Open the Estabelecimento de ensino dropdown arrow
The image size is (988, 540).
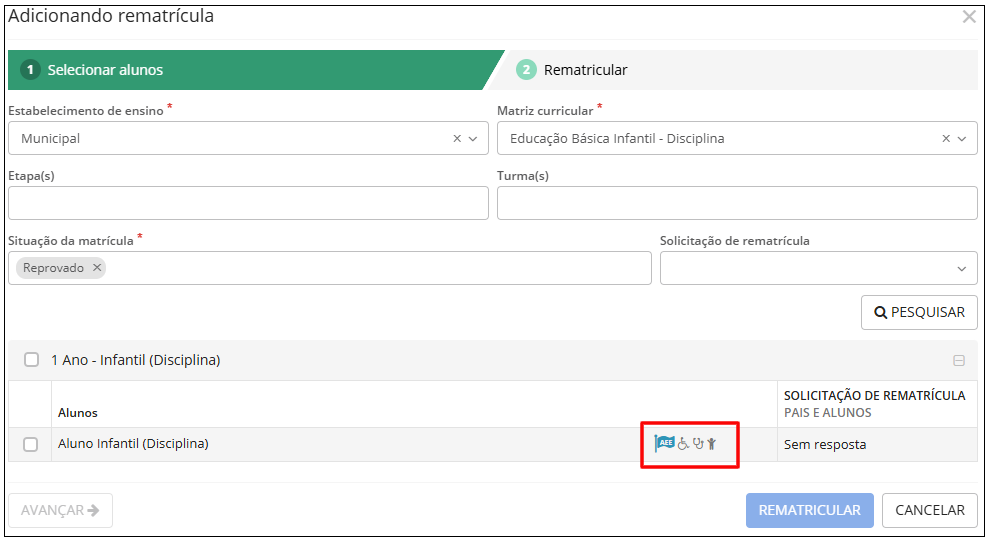tap(473, 139)
